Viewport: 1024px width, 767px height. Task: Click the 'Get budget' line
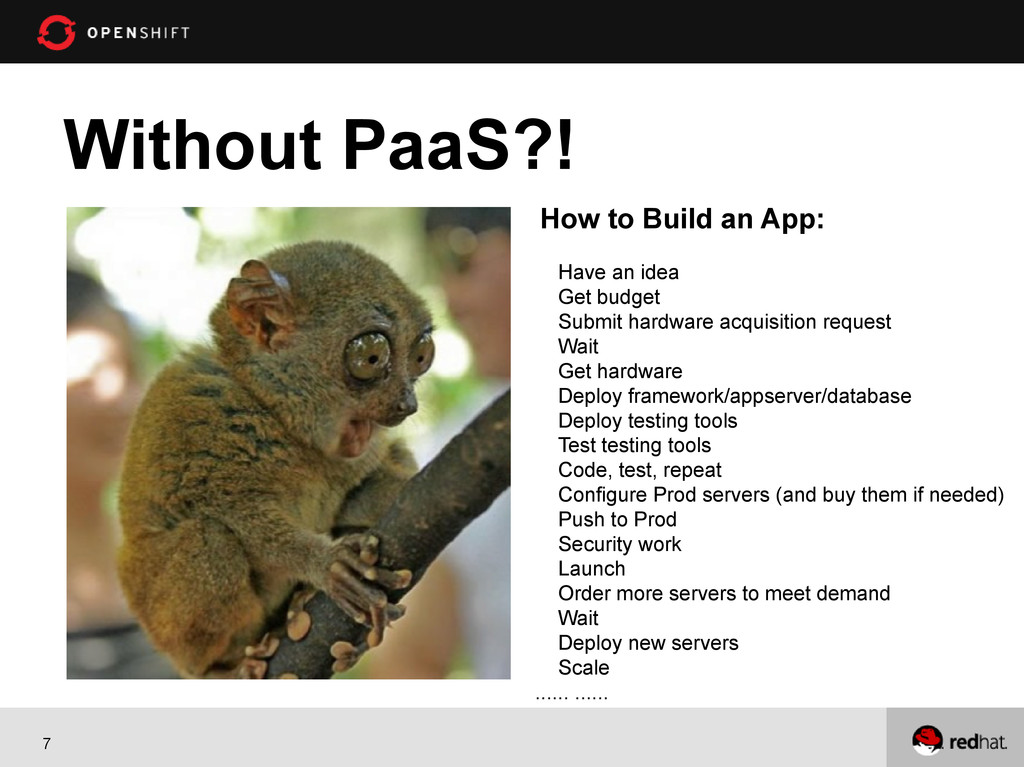tap(609, 297)
